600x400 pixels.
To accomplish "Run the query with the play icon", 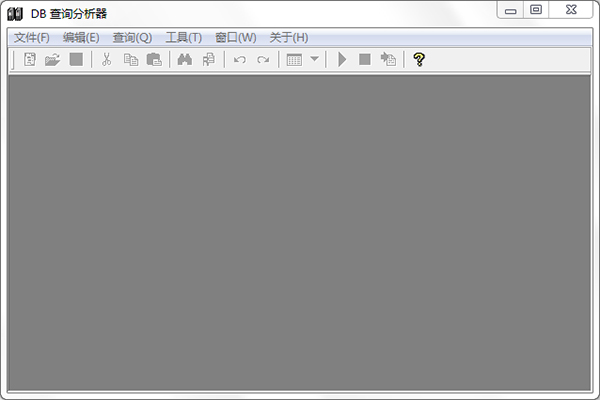I will (342, 60).
